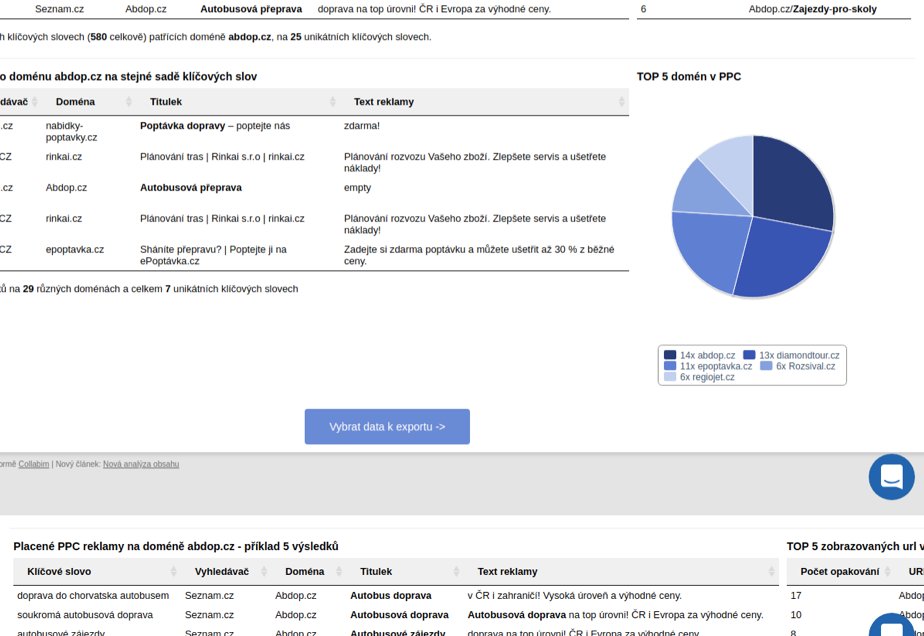Sort lower table by Vyhledávač arrows
The width and height of the screenshot is (924, 636).
(264, 571)
